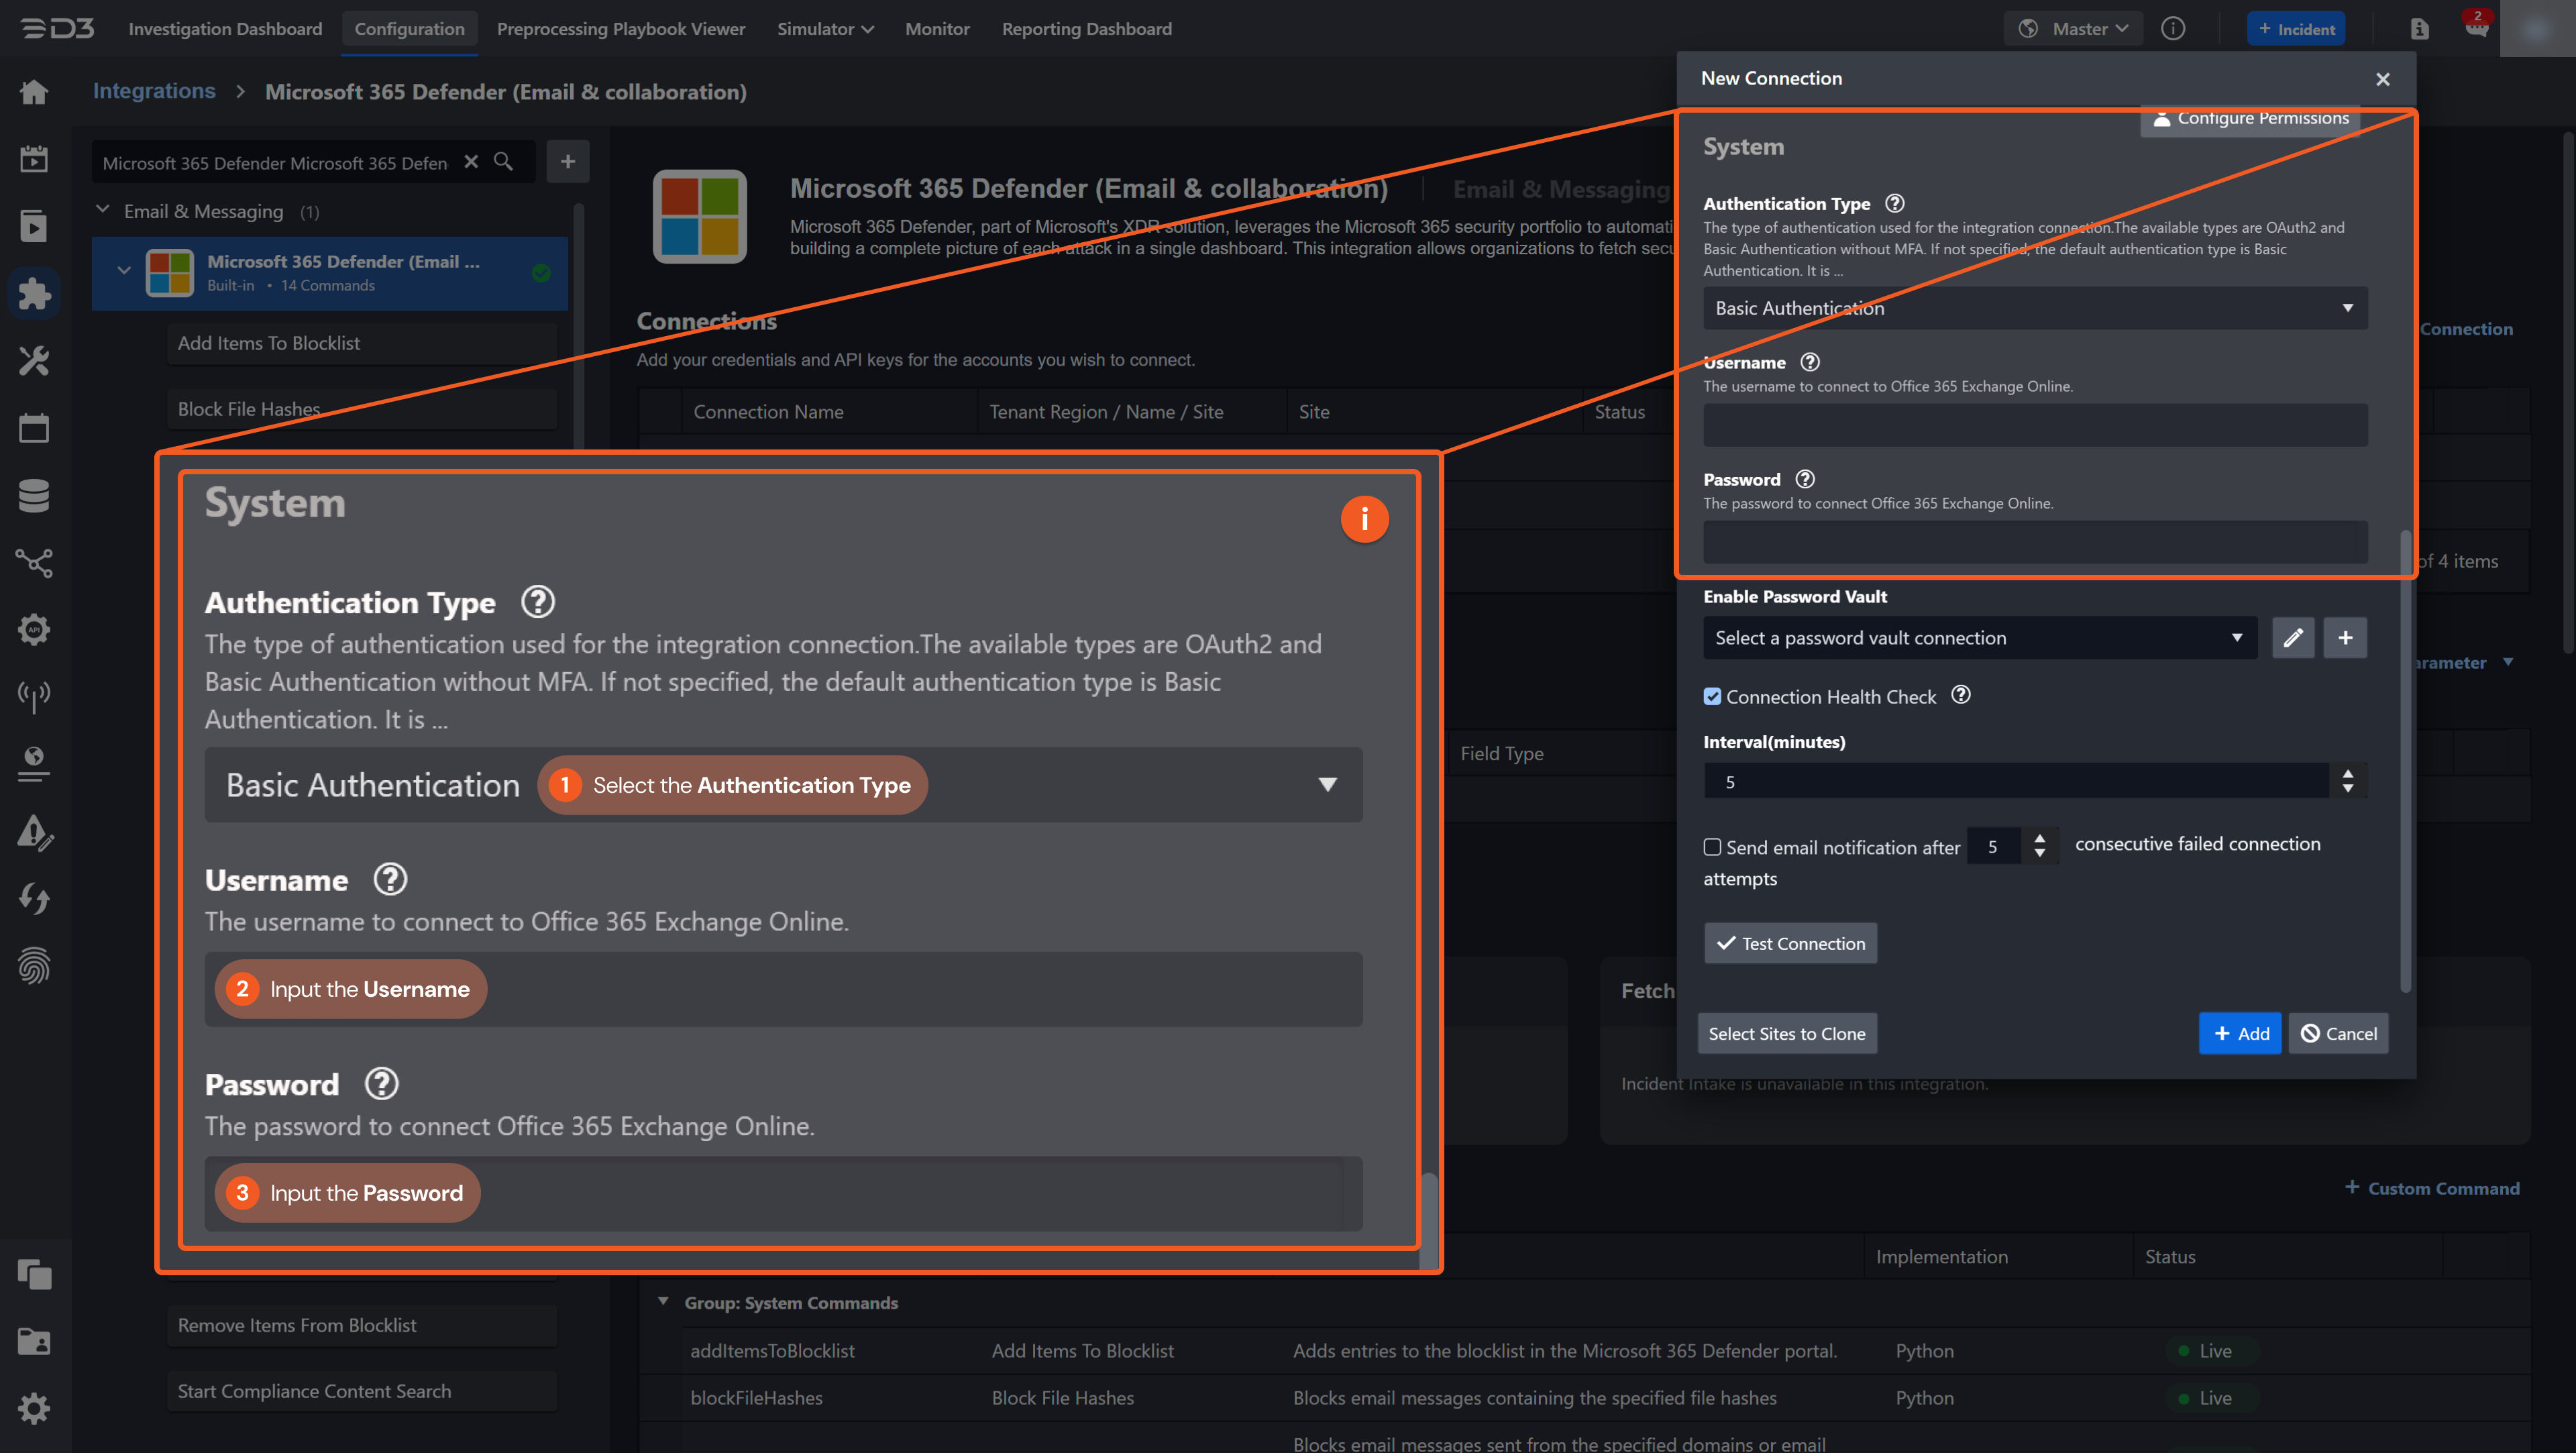Collapse the Email & Messaging section
This screenshot has height=1453, width=2576.
click(103, 210)
